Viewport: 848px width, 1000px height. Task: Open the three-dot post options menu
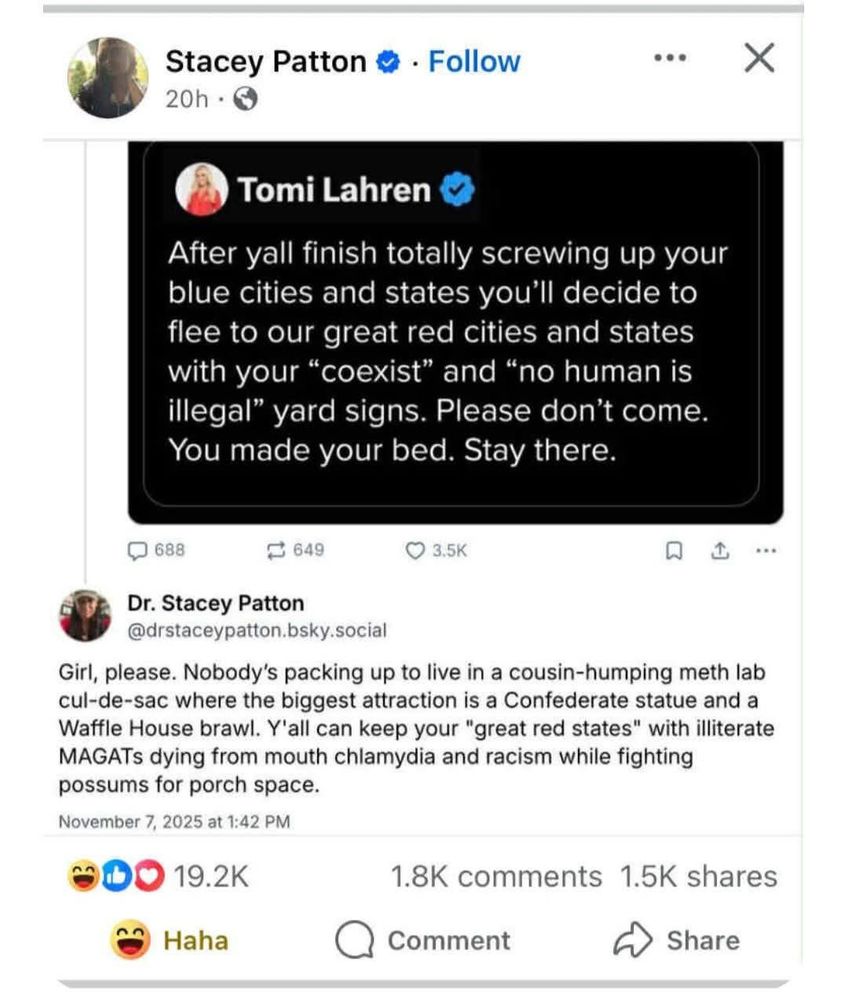(x=670, y=59)
